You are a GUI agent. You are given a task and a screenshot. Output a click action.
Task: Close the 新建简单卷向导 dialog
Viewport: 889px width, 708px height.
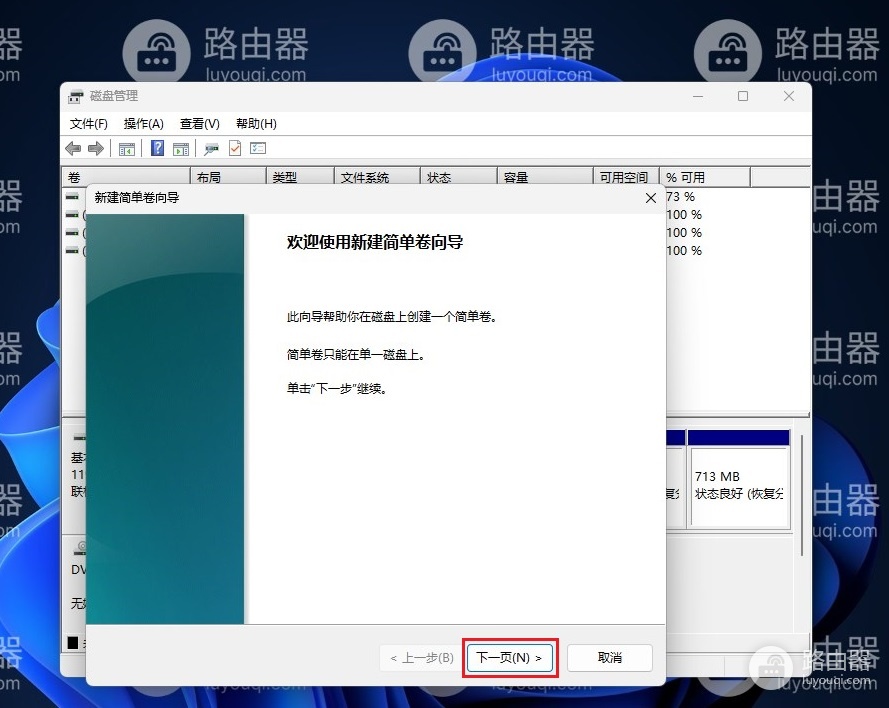click(651, 198)
